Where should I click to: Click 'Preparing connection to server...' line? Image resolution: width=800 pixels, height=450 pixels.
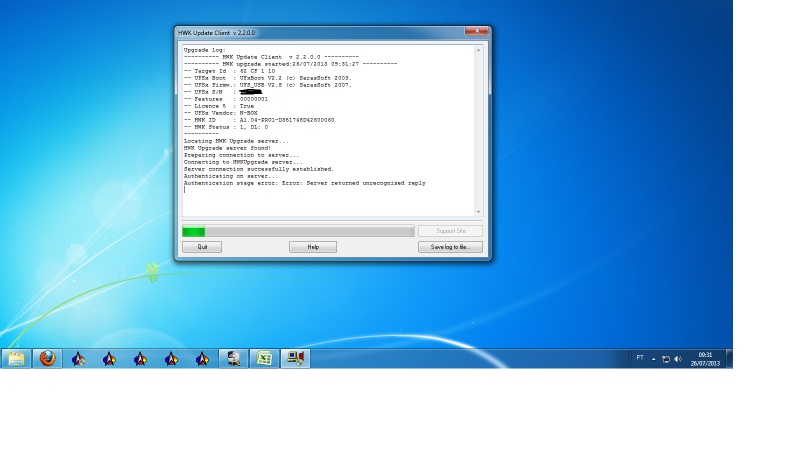click(x=241, y=155)
